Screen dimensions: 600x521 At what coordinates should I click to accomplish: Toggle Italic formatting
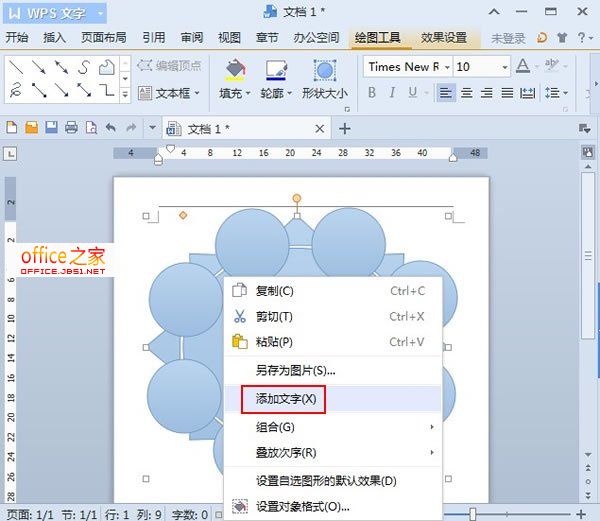click(392, 93)
